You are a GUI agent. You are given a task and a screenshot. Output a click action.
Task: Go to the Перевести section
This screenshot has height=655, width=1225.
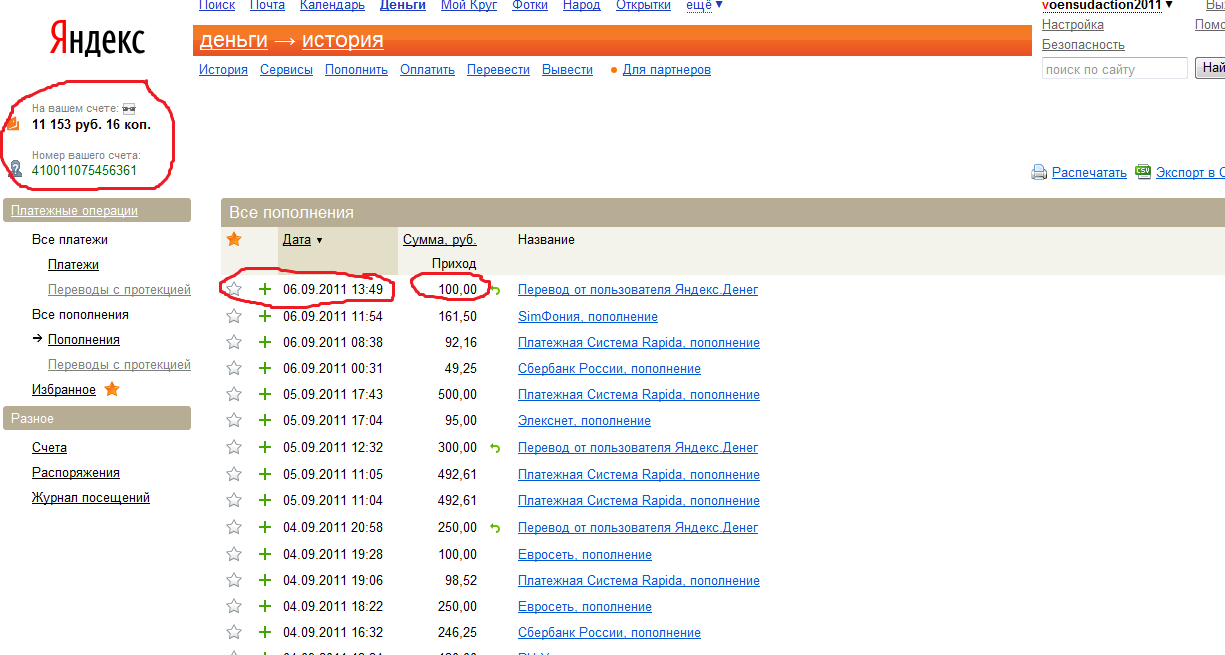pos(498,70)
